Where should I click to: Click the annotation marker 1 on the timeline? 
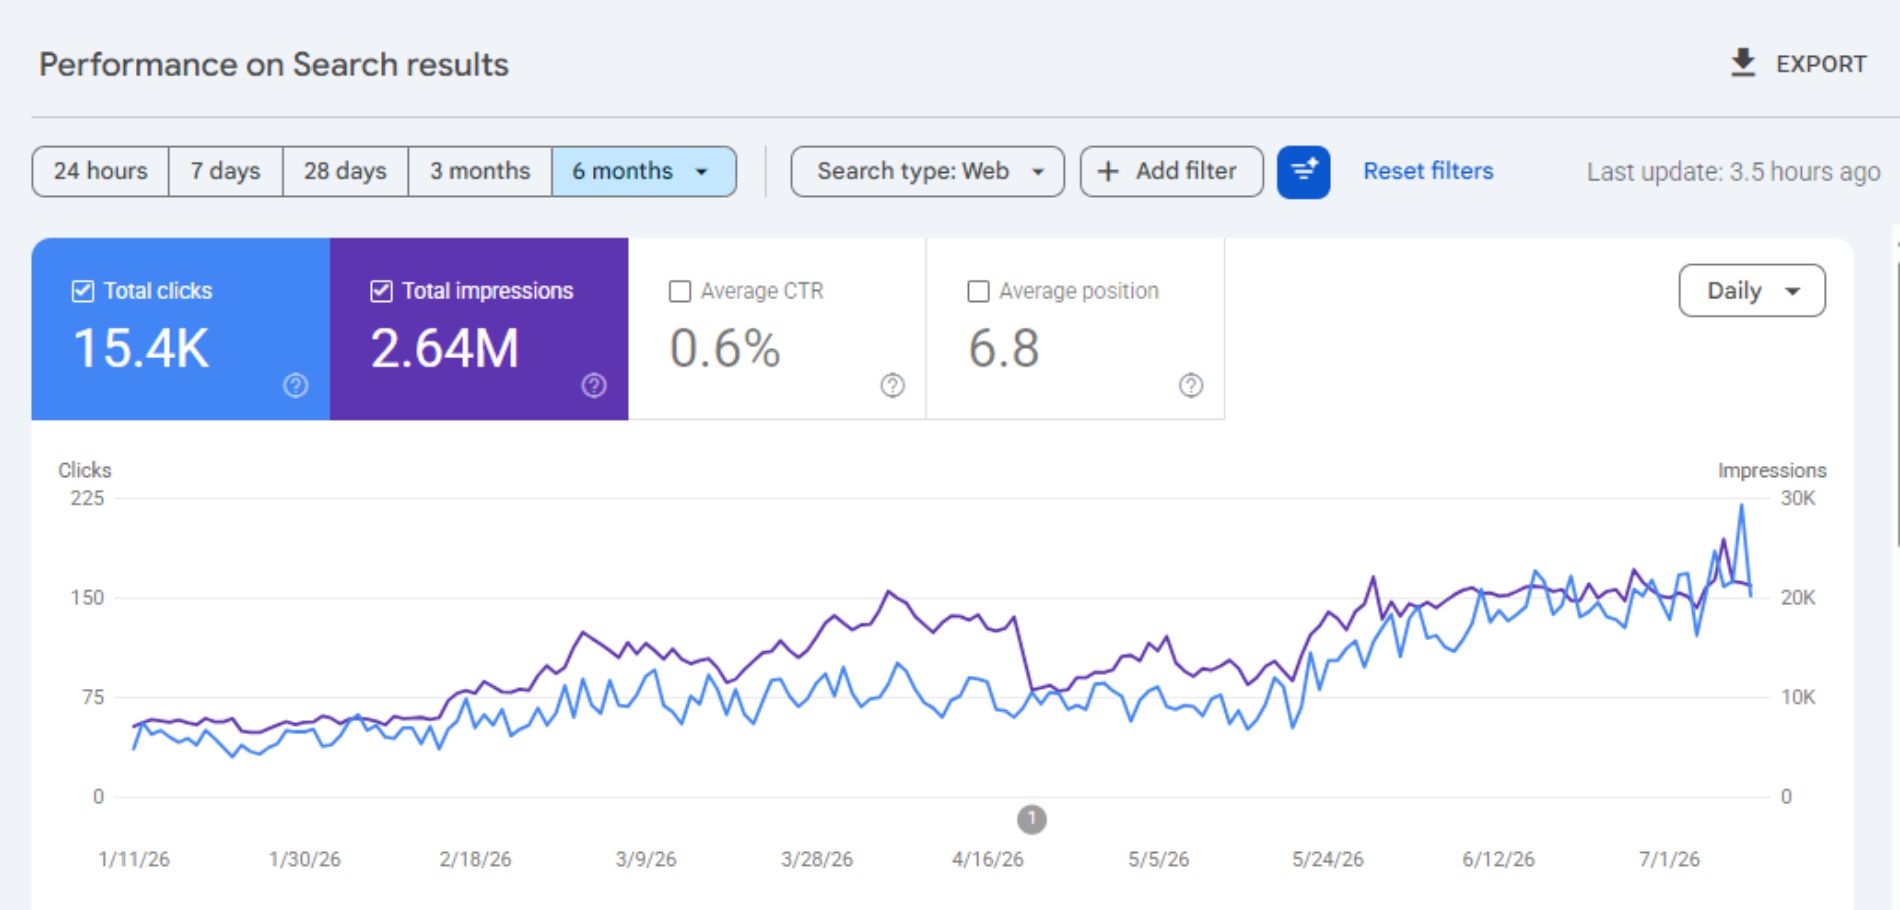tap(1032, 820)
